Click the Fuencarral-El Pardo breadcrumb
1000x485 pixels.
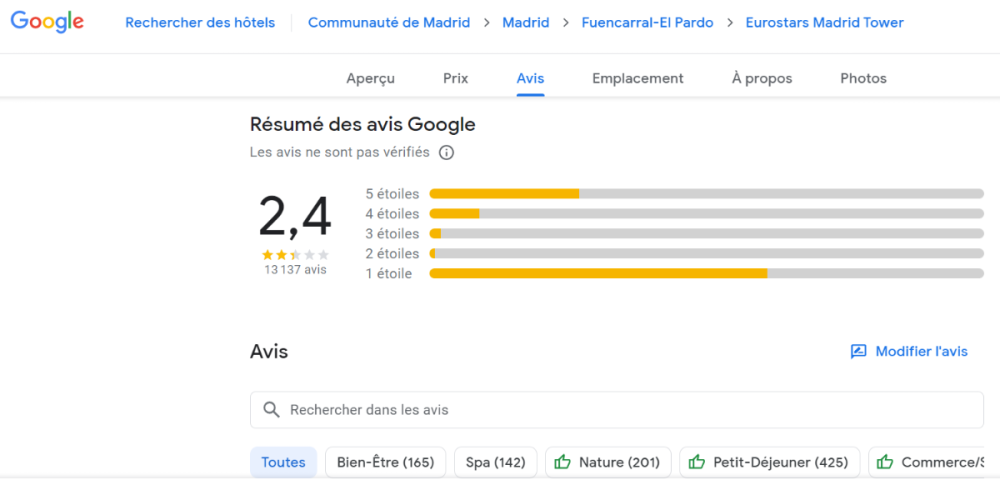coord(647,22)
